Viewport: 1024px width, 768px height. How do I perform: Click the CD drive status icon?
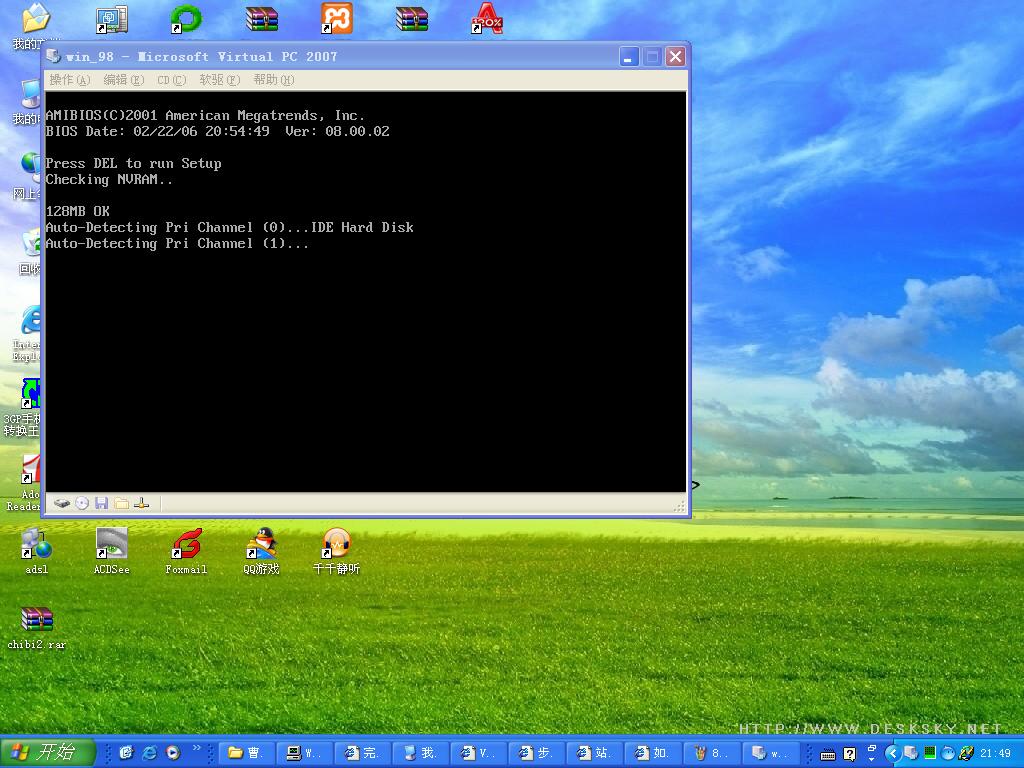(82, 504)
